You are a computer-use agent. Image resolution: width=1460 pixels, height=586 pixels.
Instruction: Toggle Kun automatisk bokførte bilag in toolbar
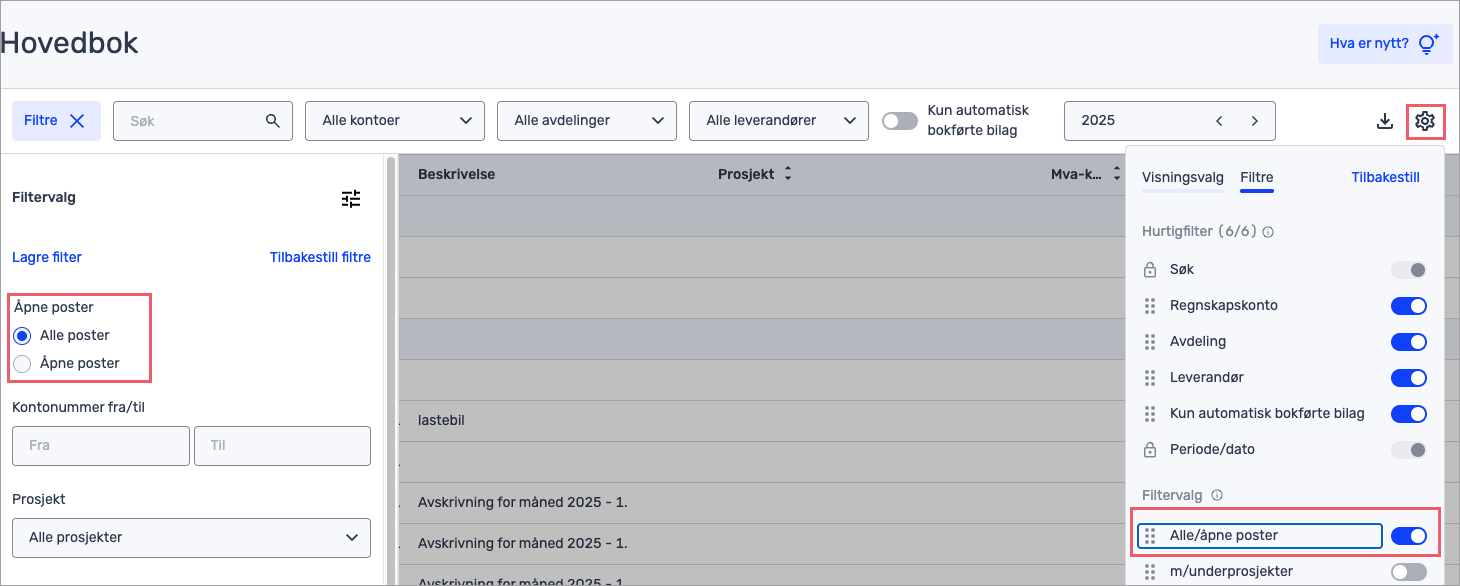[x=899, y=121]
